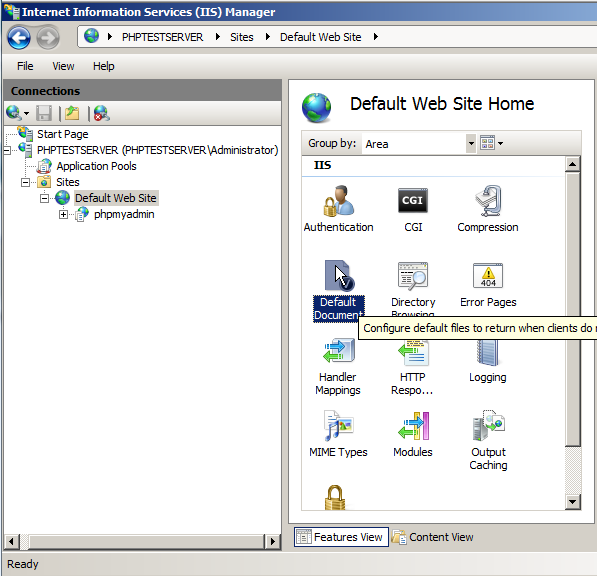Screen dimensions: 597x576
Task: Collapse the Default Web Site node
Action: pyautogui.click(x=45, y=198)
